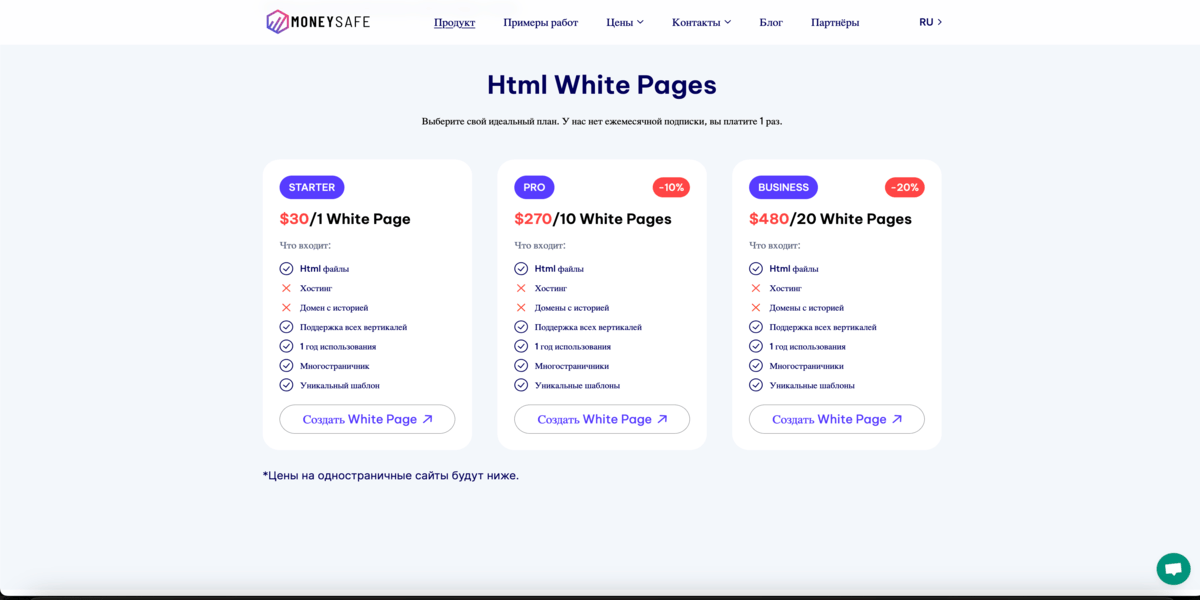
Task: Select the PRO plan label badge
Action: coord(534,187)
